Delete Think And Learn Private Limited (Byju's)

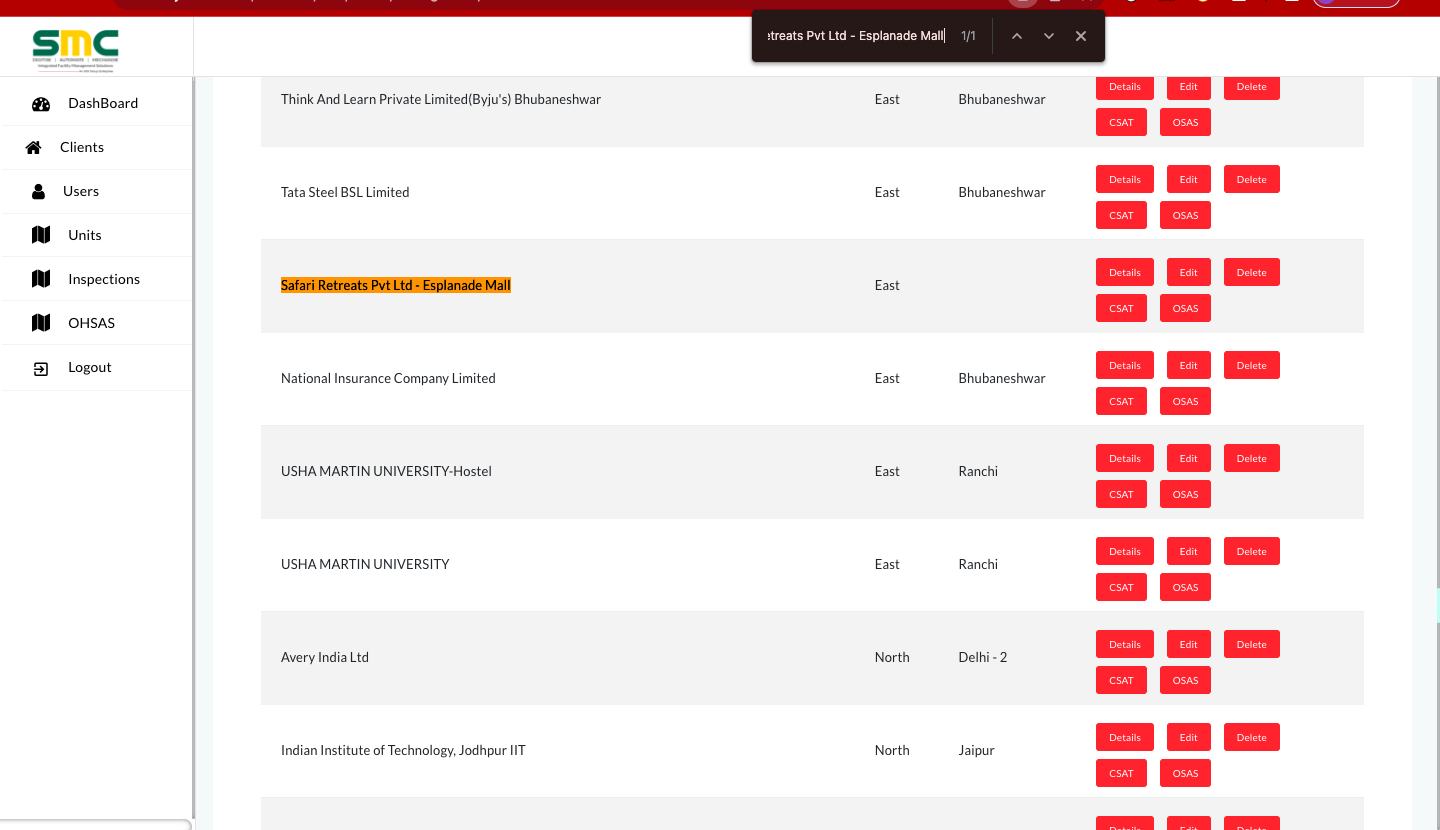point(1252,88)
